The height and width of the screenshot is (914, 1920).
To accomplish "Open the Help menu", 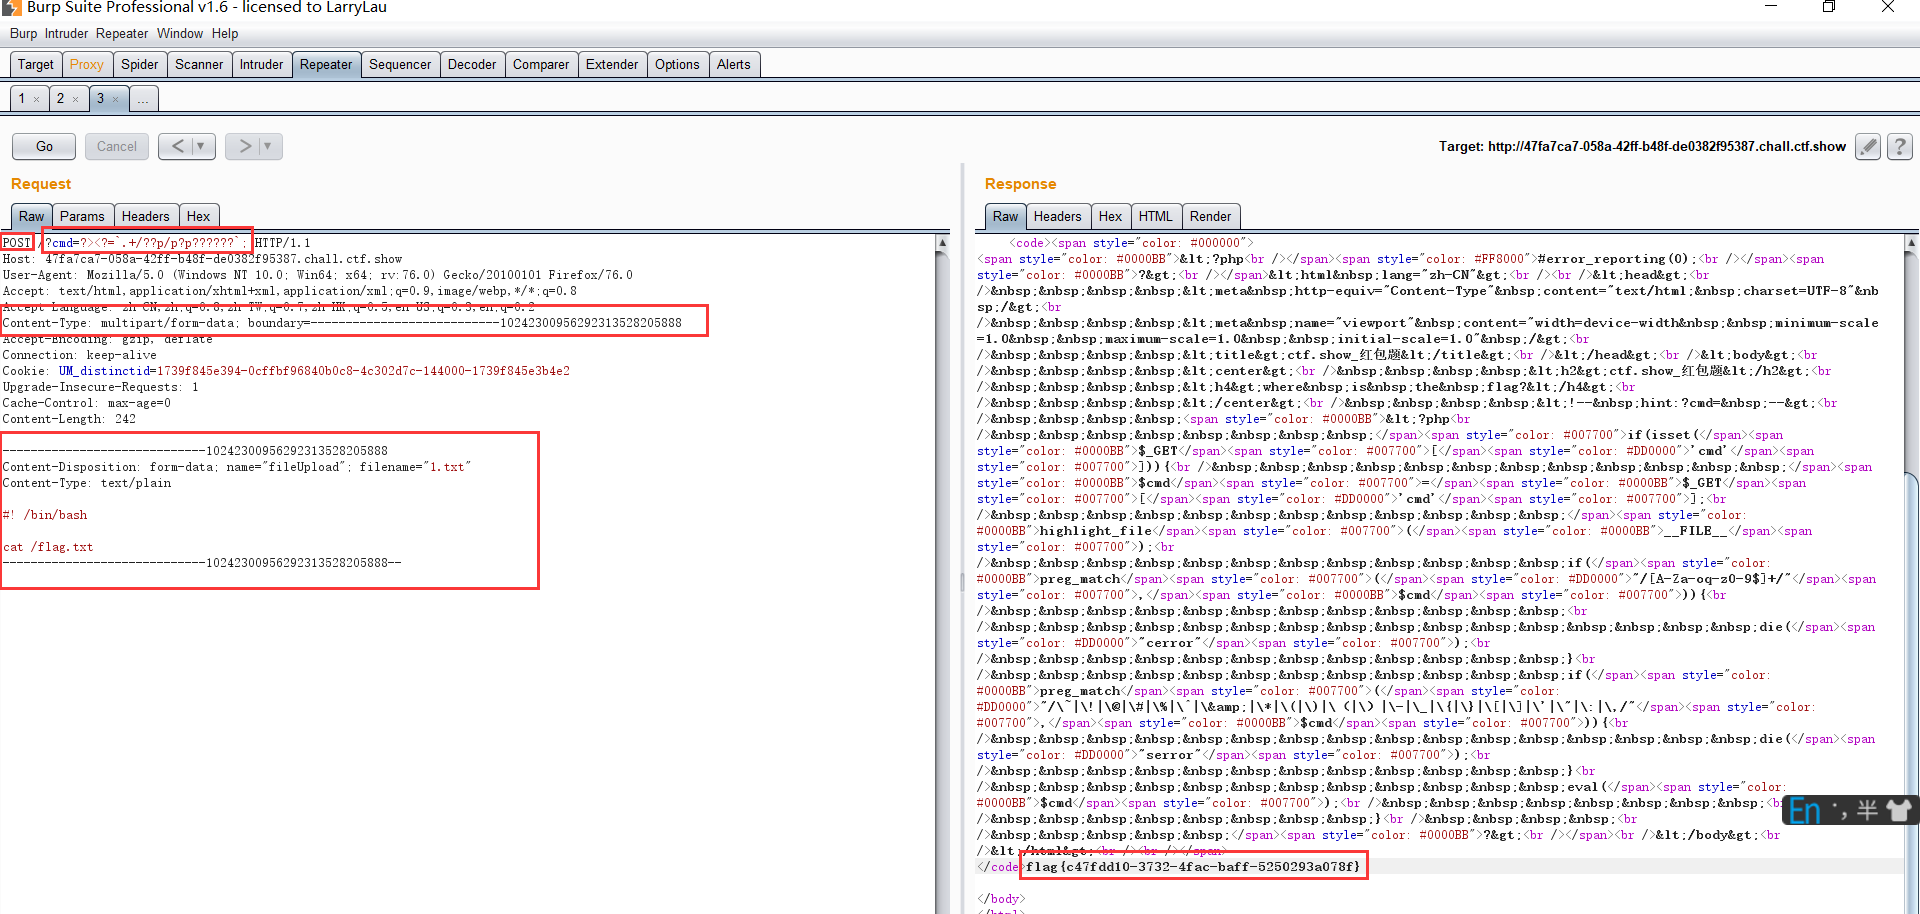I will tap(225, 33).
